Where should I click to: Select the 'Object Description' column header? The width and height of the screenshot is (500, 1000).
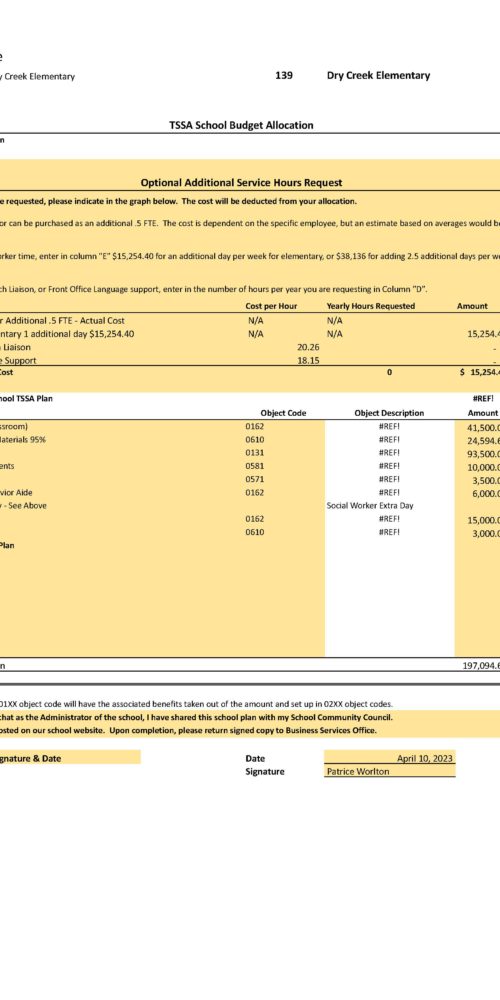coord(389,413)
